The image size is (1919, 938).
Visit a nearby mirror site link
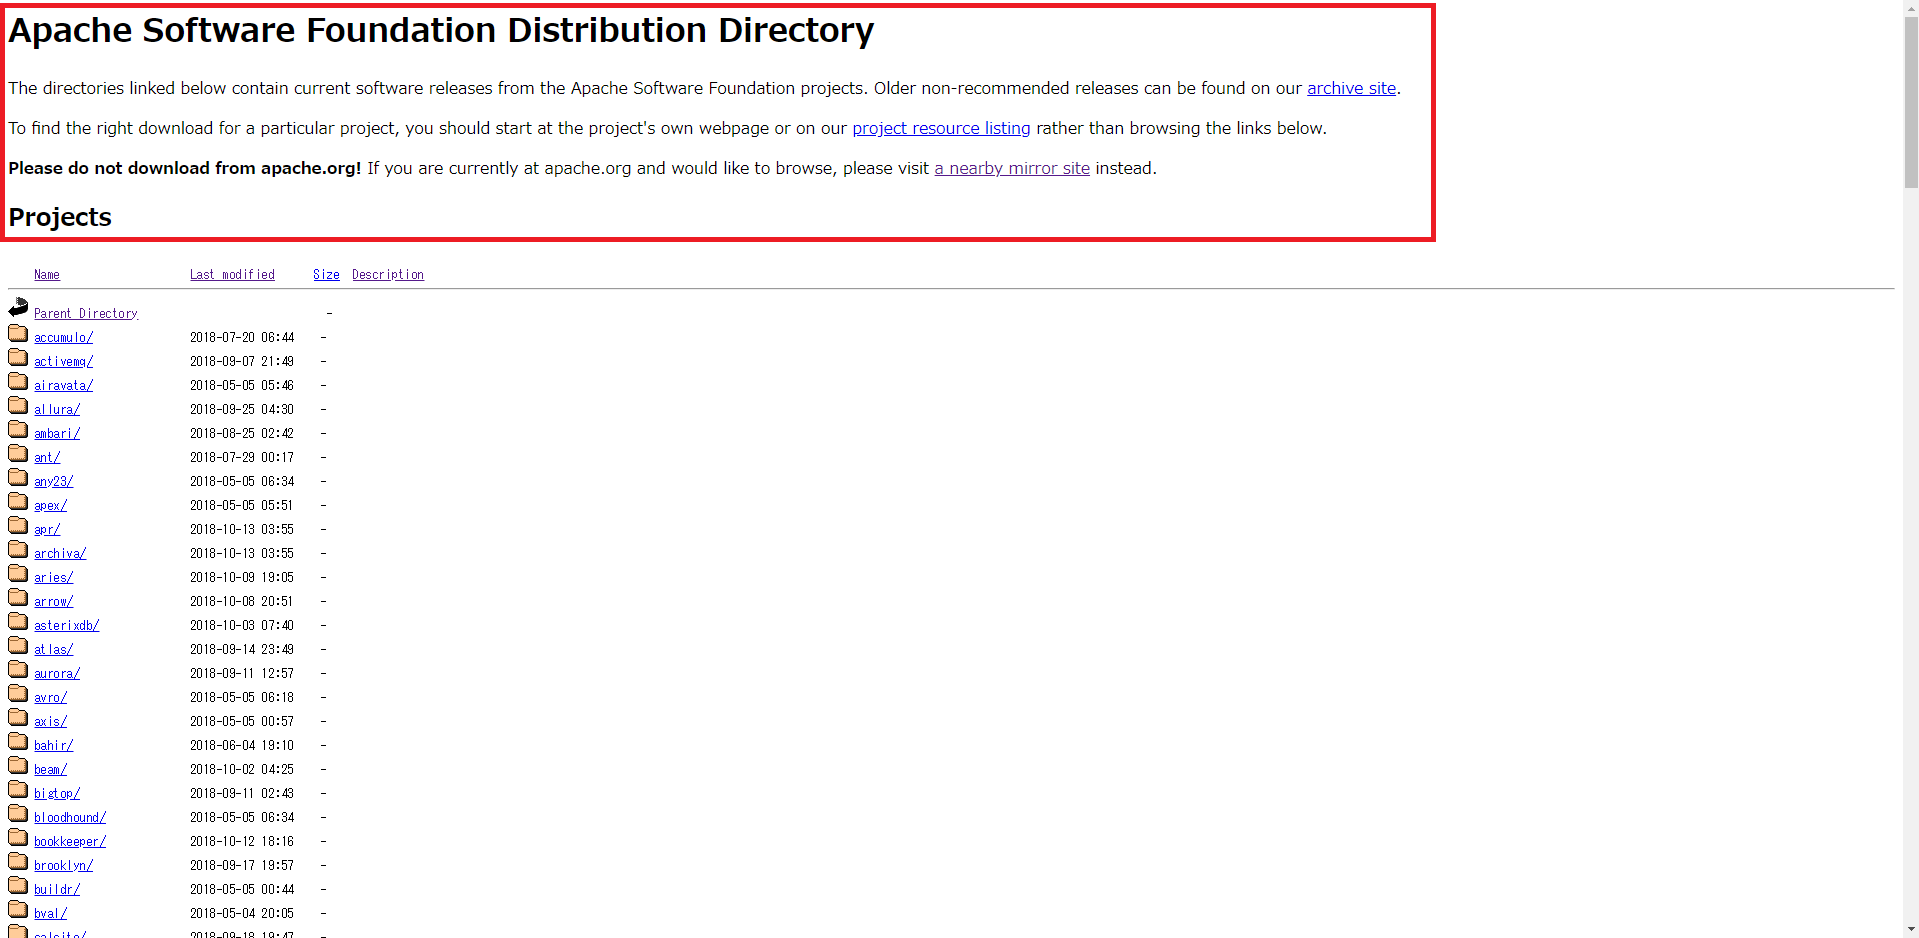[1012, 168]
